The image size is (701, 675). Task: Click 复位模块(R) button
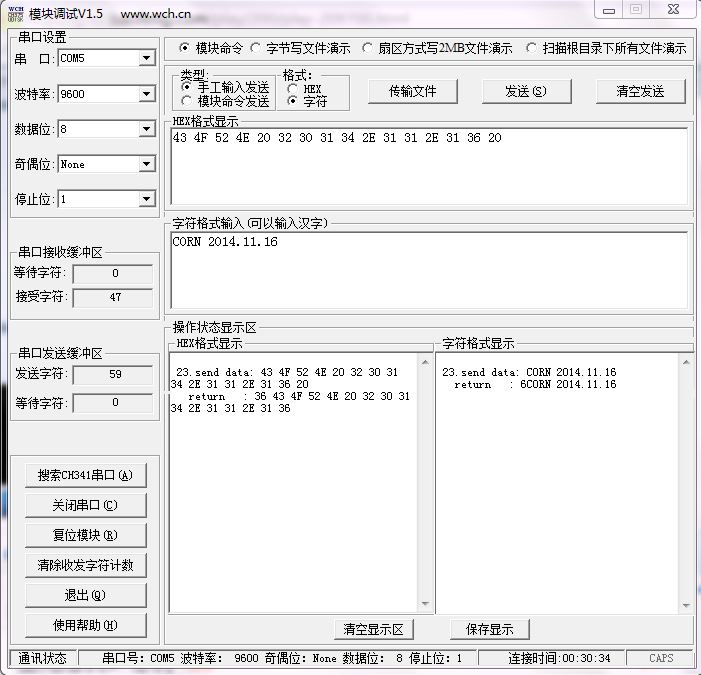click(85, 535)
